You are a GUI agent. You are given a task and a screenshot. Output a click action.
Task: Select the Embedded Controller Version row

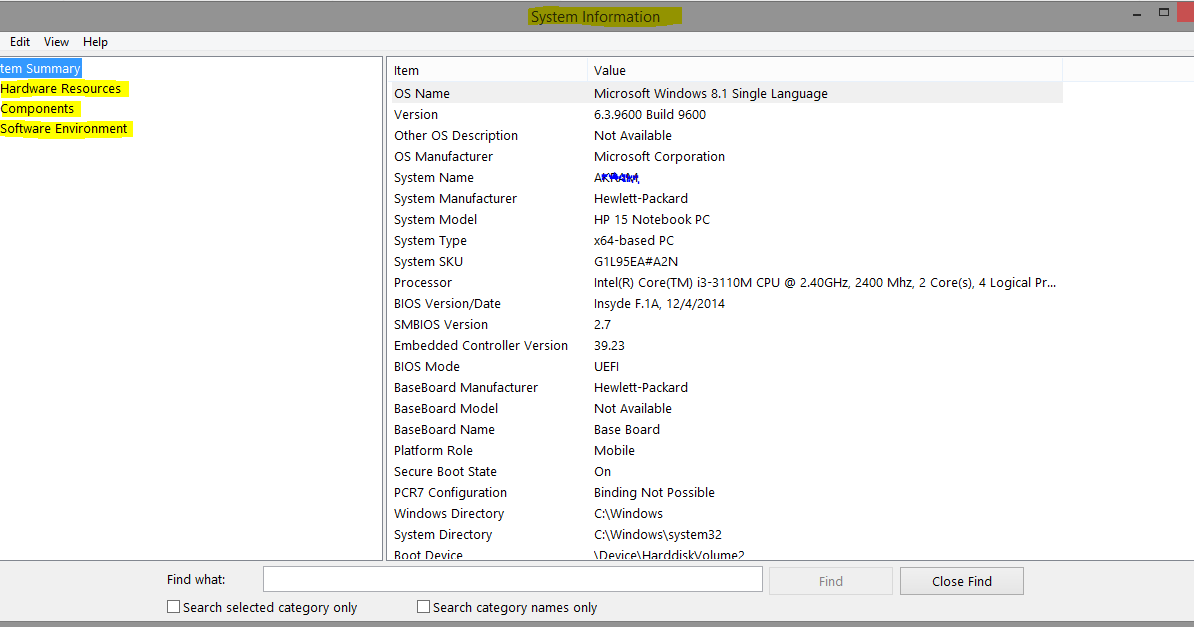pos(725,345)
